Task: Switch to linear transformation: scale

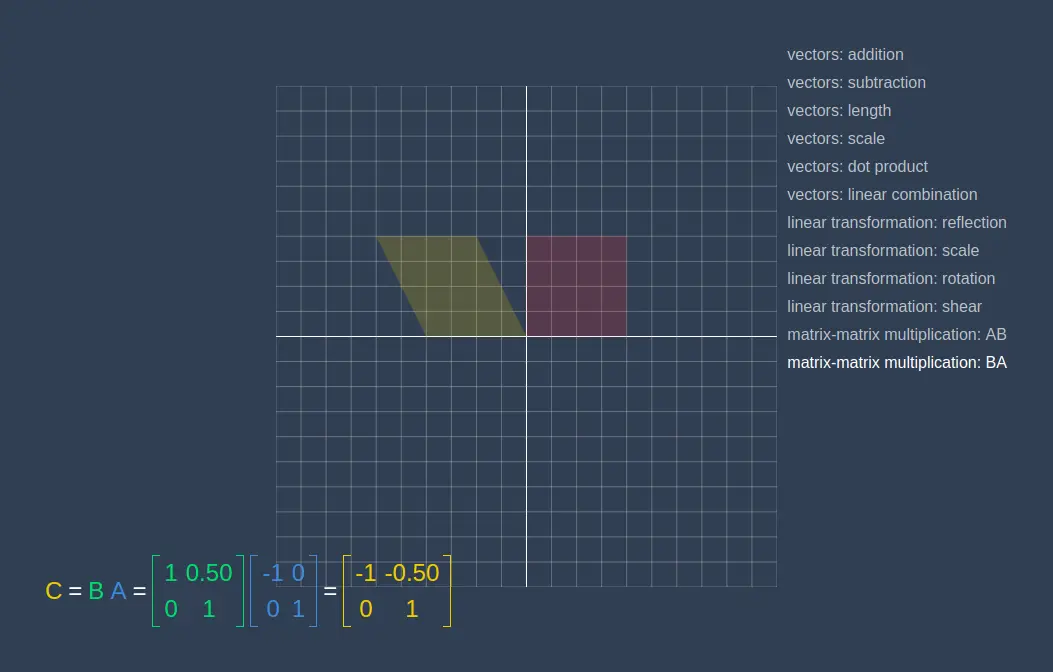Action: 882,250
